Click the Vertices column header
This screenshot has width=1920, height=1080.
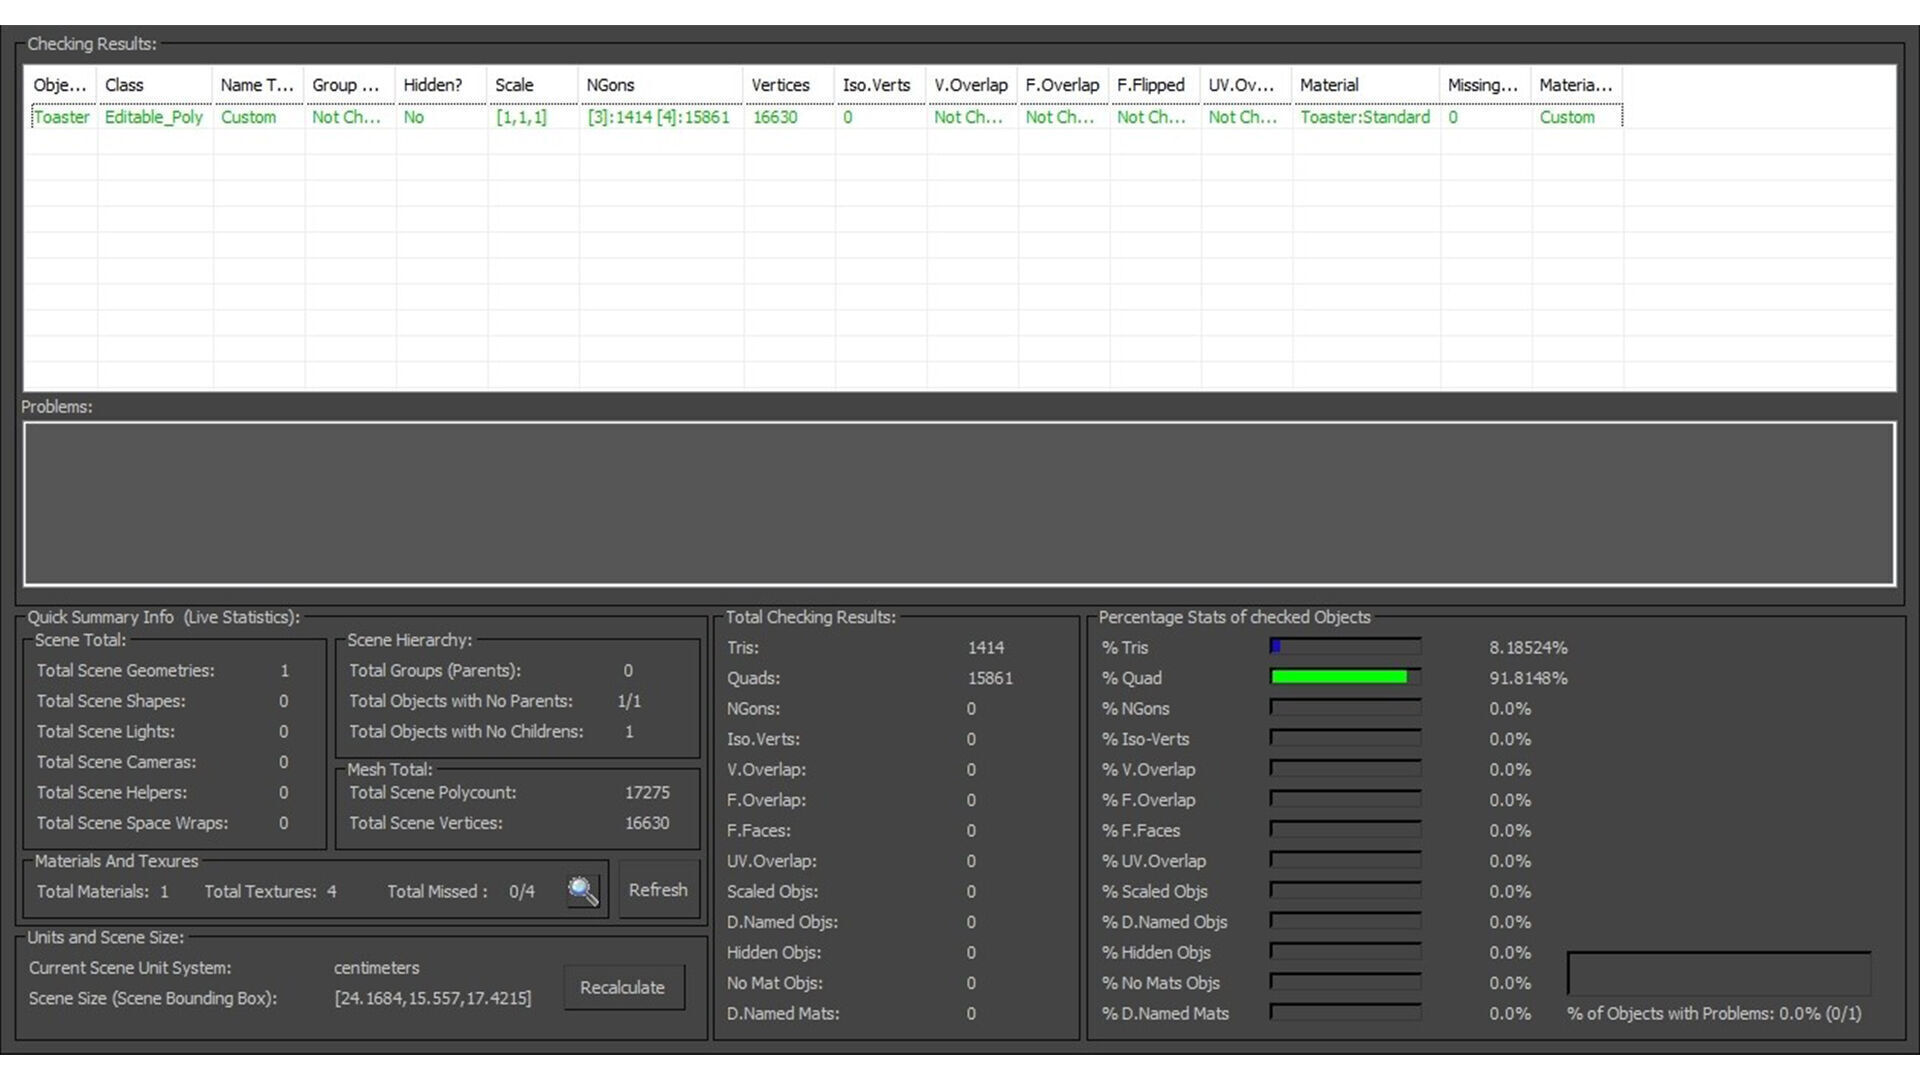coord(788,85)
